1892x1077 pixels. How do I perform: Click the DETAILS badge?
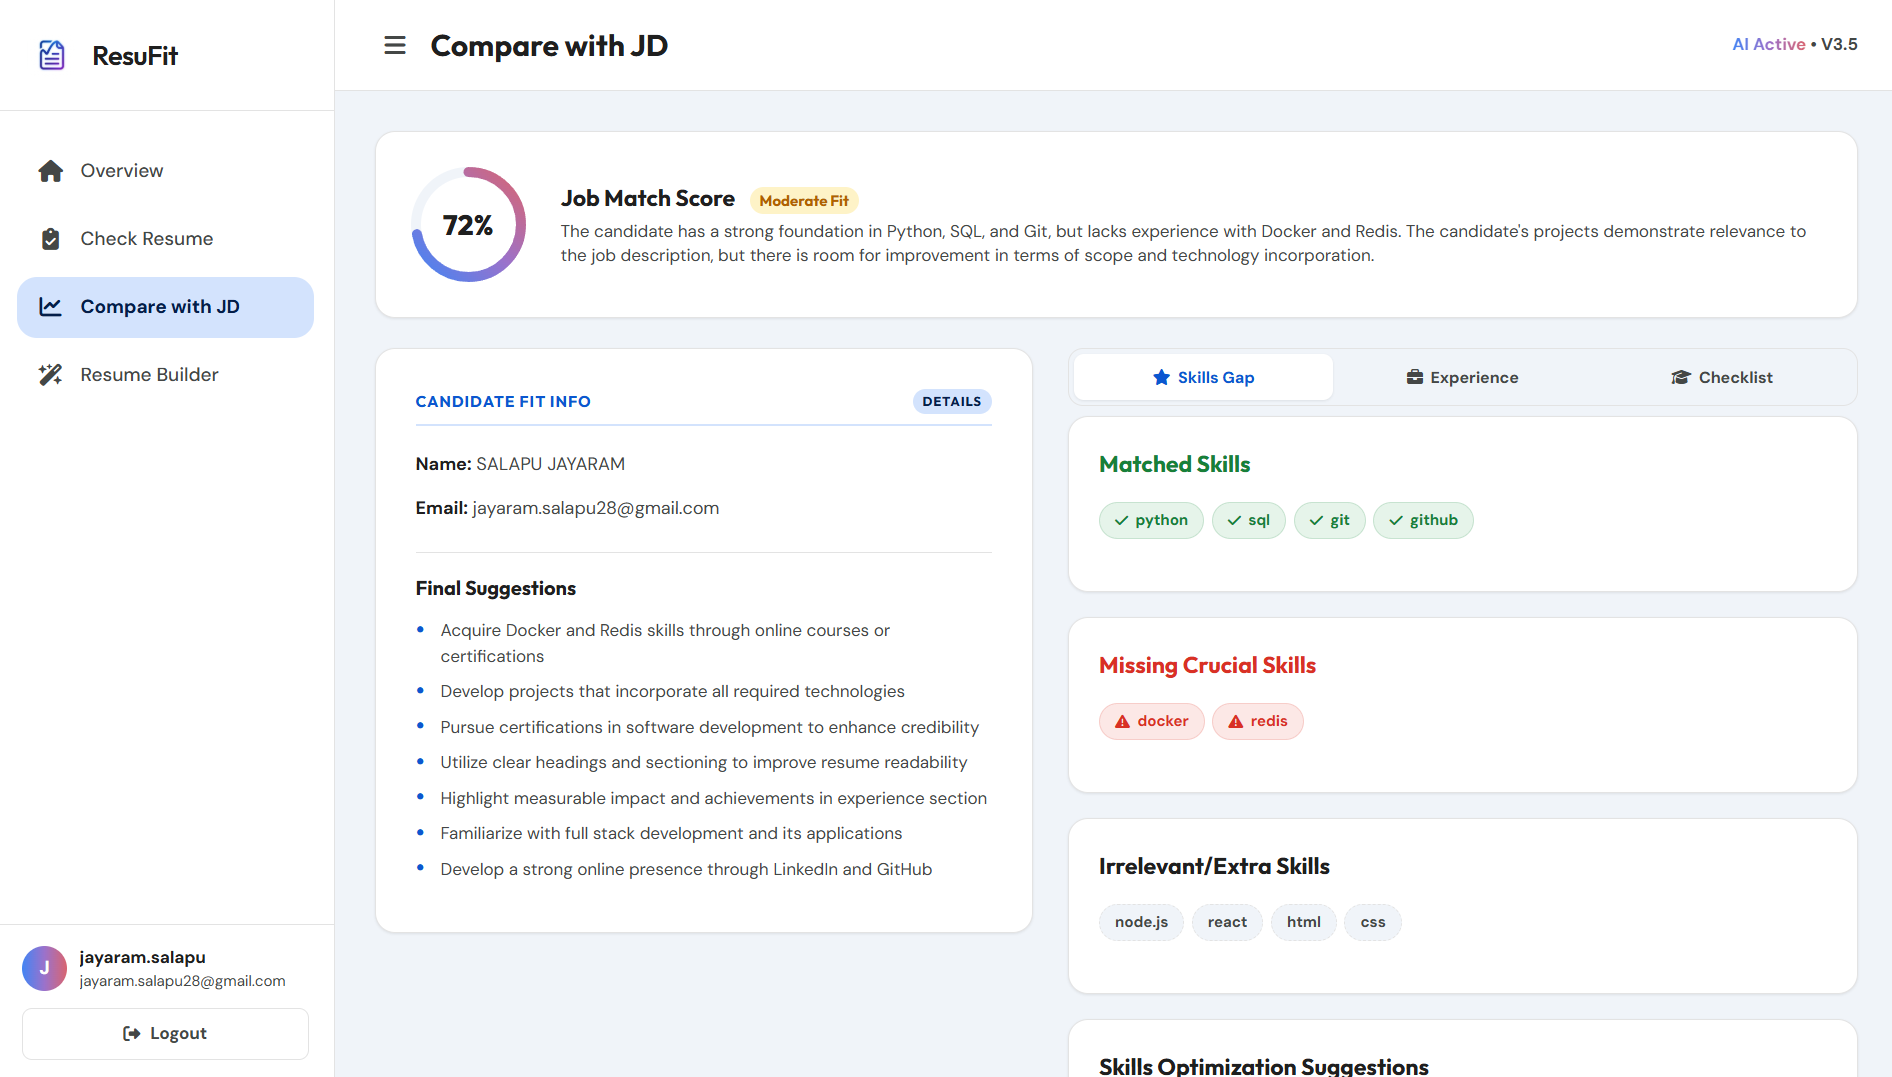(952, 401)
